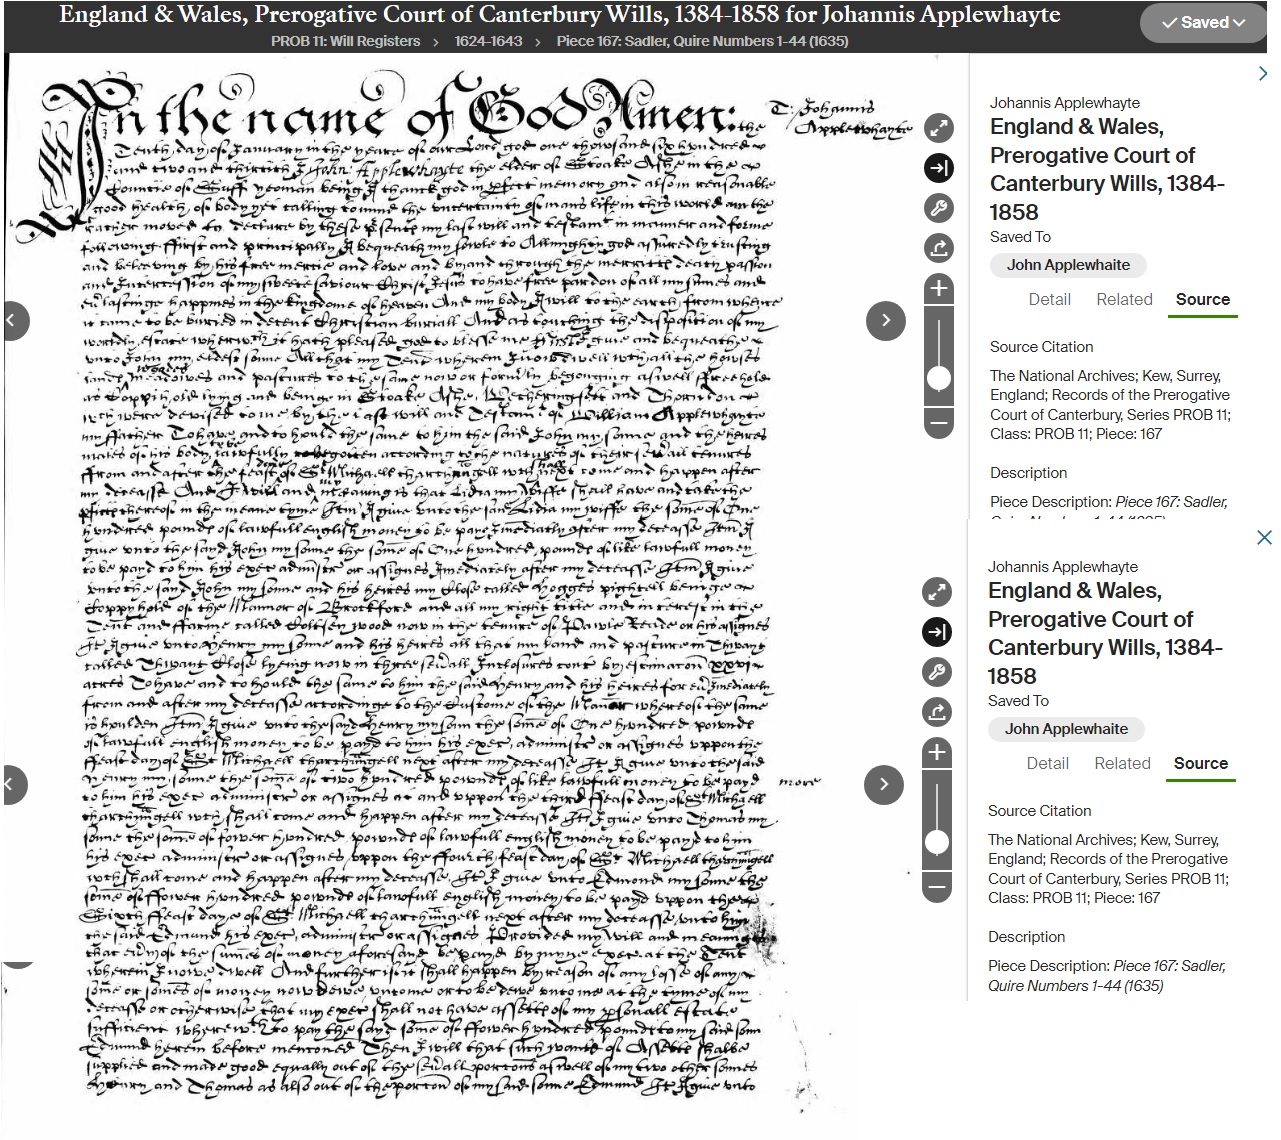Collapse the upper record panel using the chevron

(1263, 73)
